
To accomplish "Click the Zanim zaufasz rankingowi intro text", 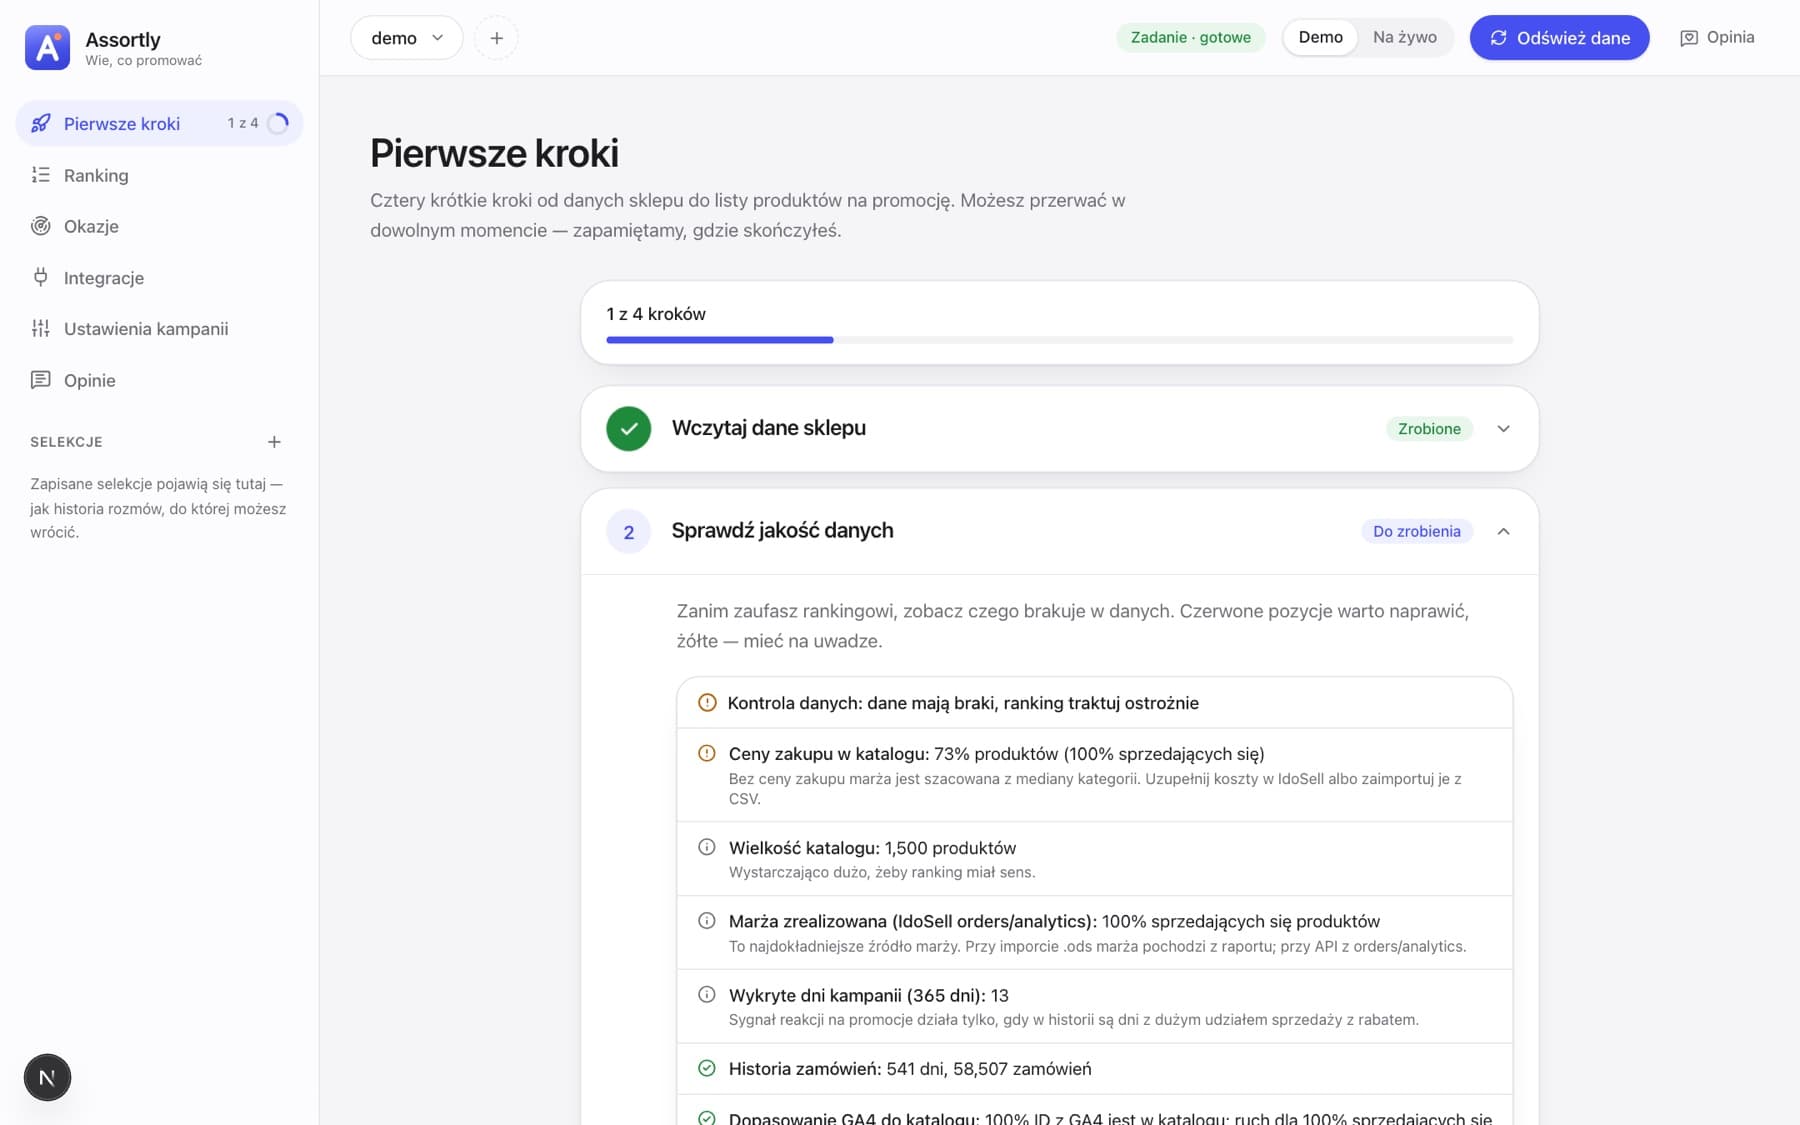I will [x=1073, y=626].
